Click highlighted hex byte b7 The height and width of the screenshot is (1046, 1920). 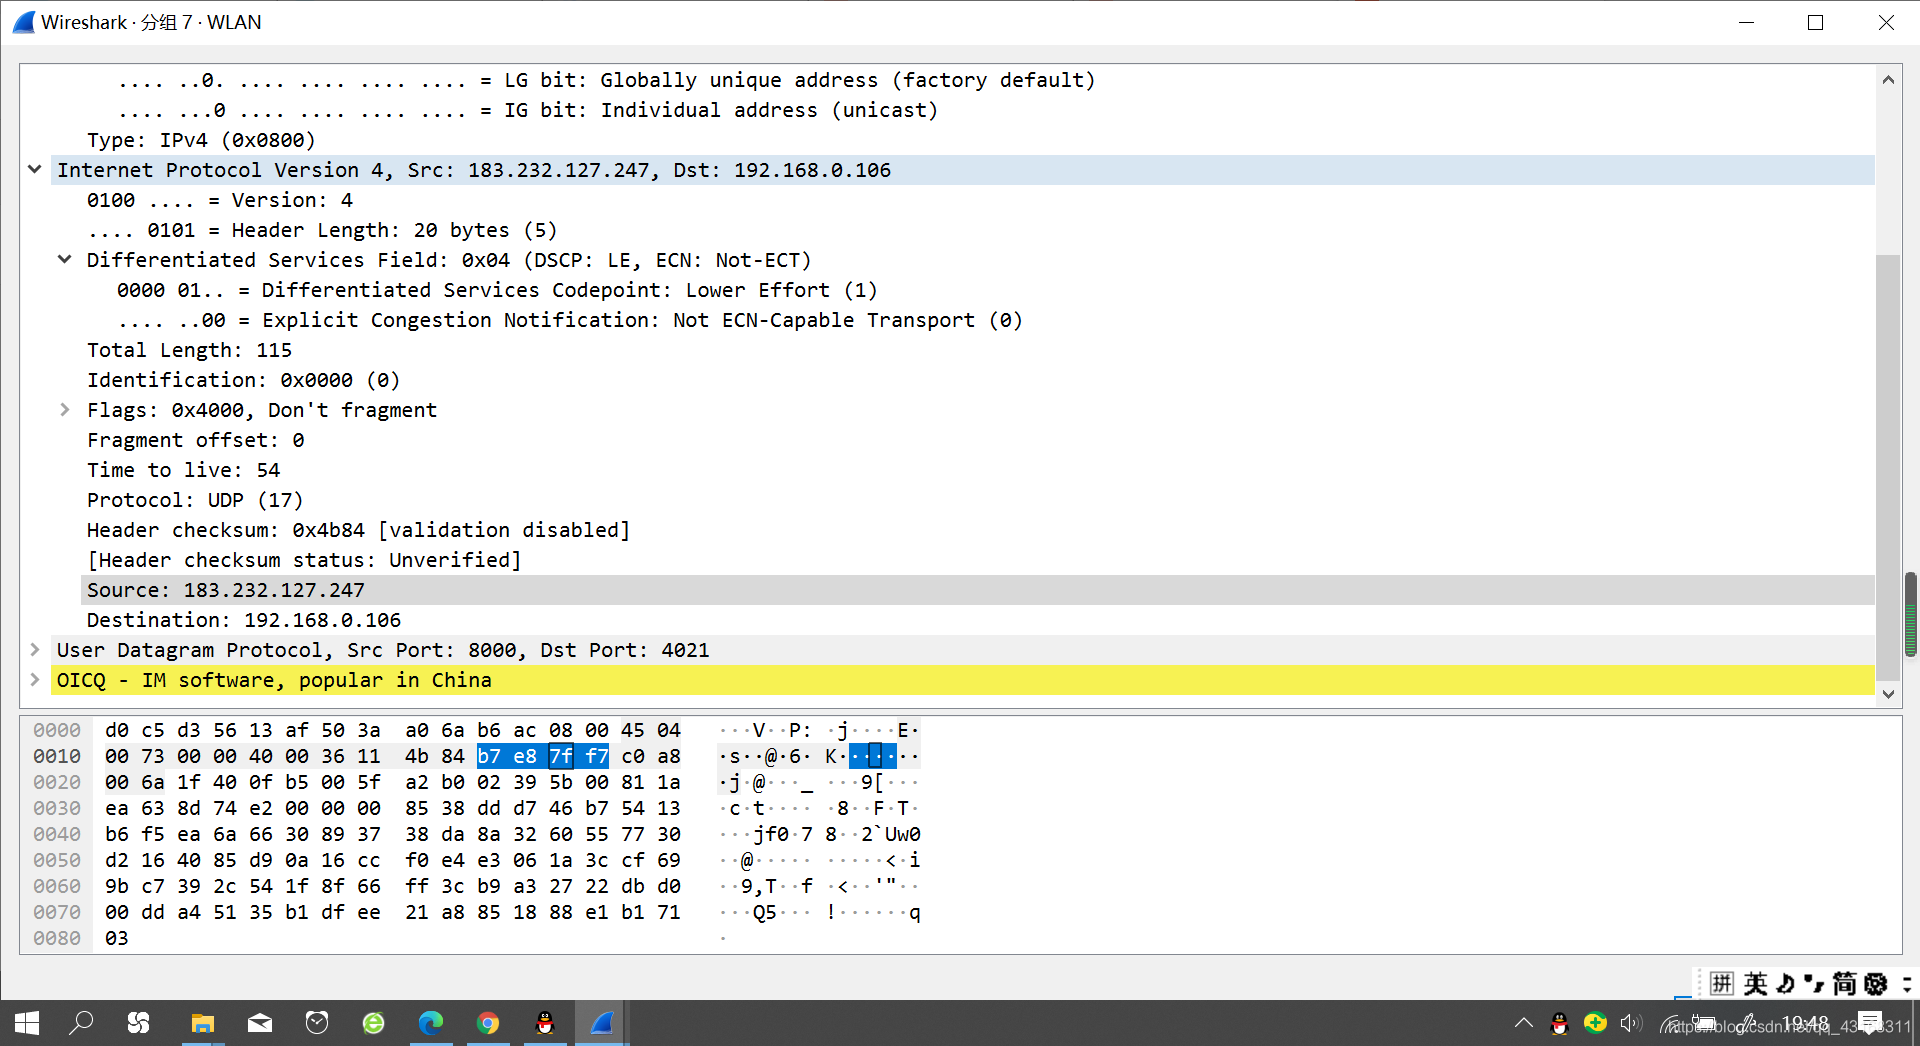pos(489,756)
